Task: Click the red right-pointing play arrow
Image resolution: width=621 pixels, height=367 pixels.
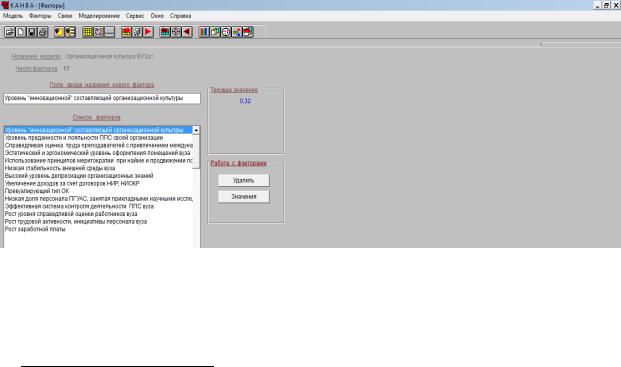Action: [x=148, y=32]
